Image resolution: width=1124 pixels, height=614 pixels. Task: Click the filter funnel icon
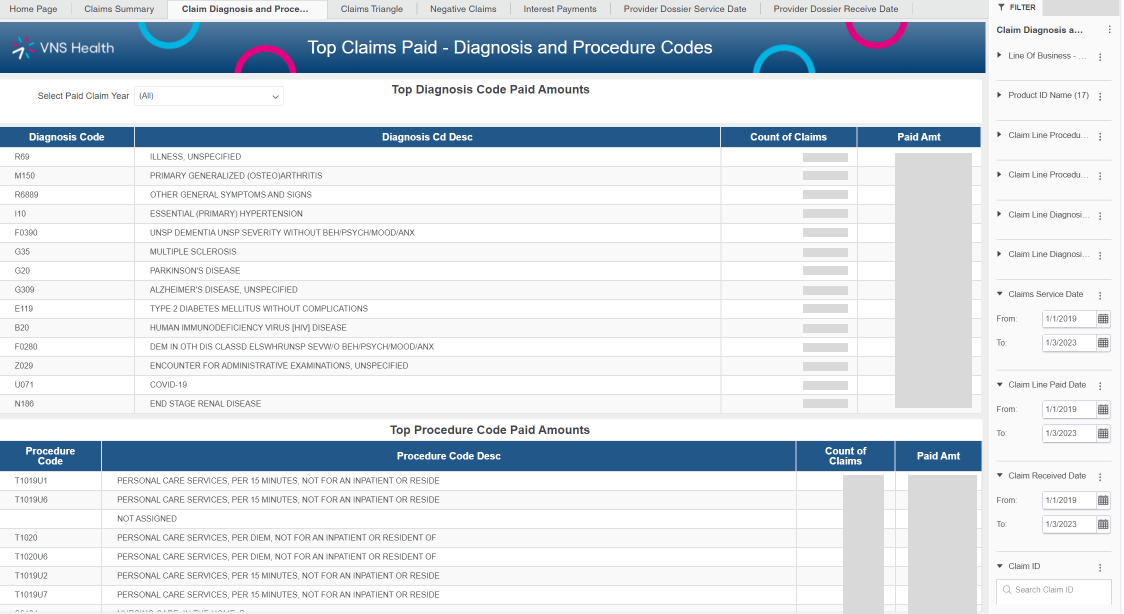(x=1001, y=7)
